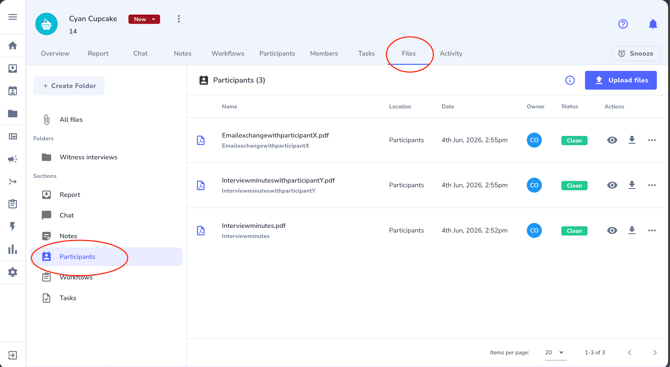Click the Date column header
The image size is (670, 367).
pyautogui.click(x=448, y=106)
